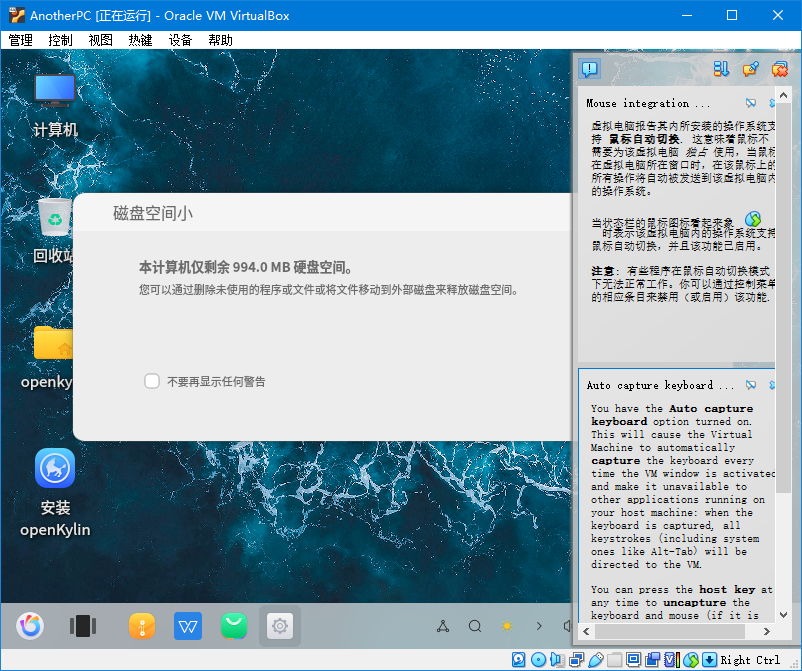Click the USB devices status icon
This screenshot has width=802, height=671.
pyautogui.click(x=596, y=660)
